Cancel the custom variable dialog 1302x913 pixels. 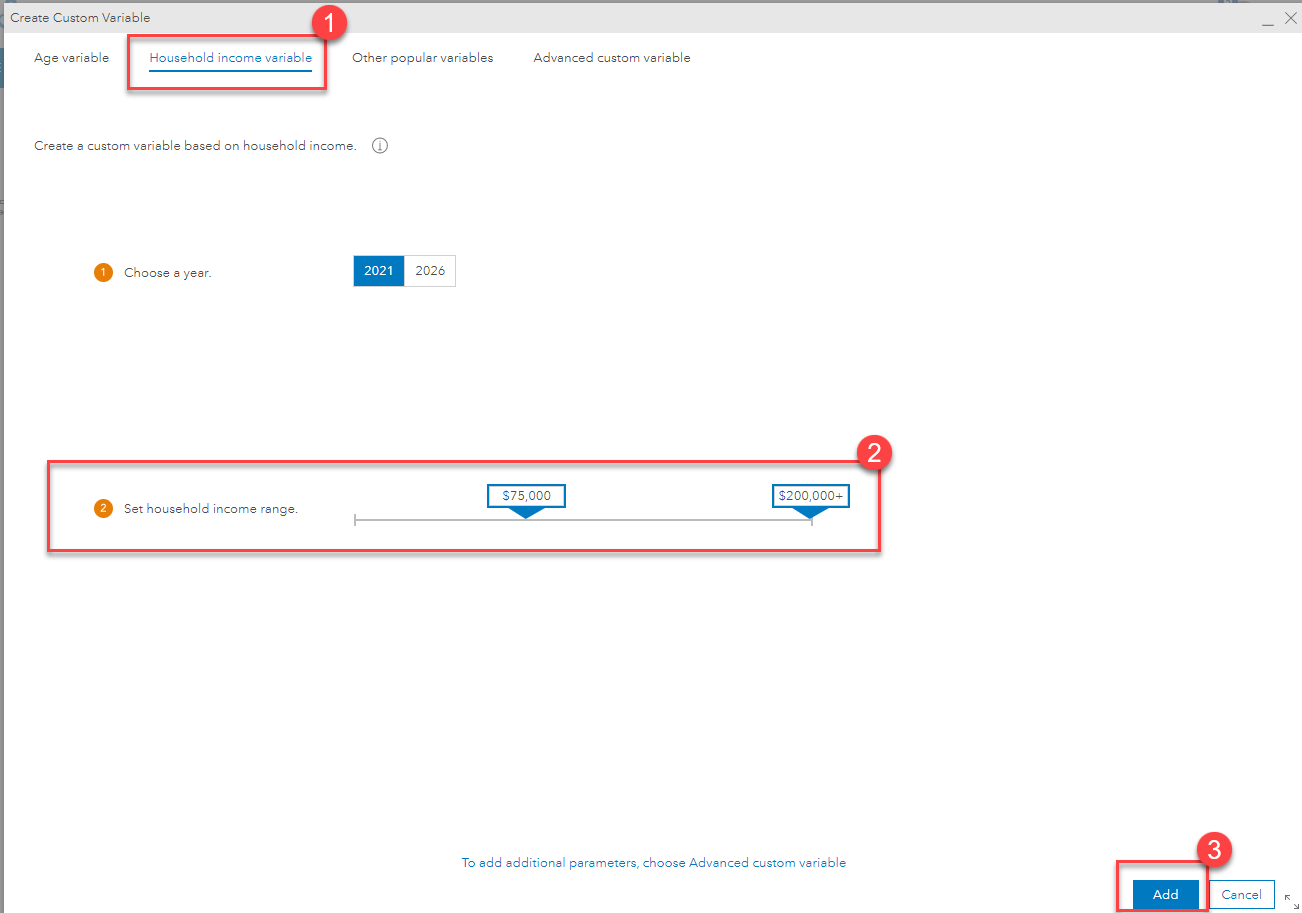[x=1241, y=895]
